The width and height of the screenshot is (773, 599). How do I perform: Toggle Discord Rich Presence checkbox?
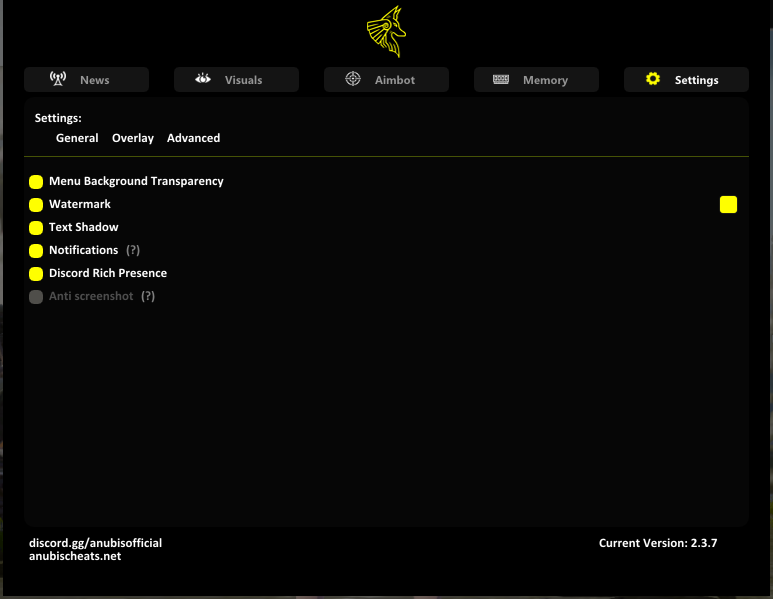(36, 274)
